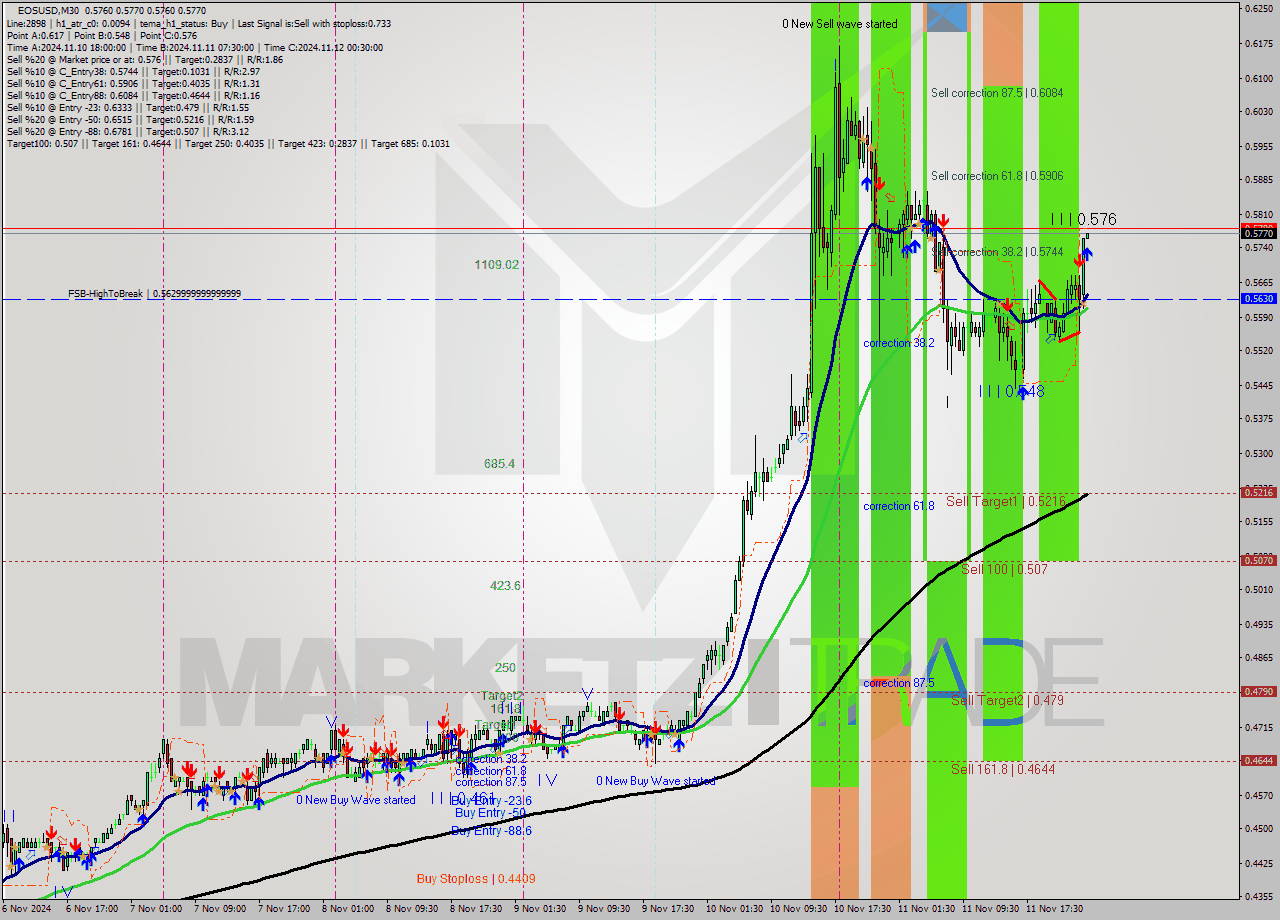Click the red 0.5070 price tag on axis

(1258, 560)
